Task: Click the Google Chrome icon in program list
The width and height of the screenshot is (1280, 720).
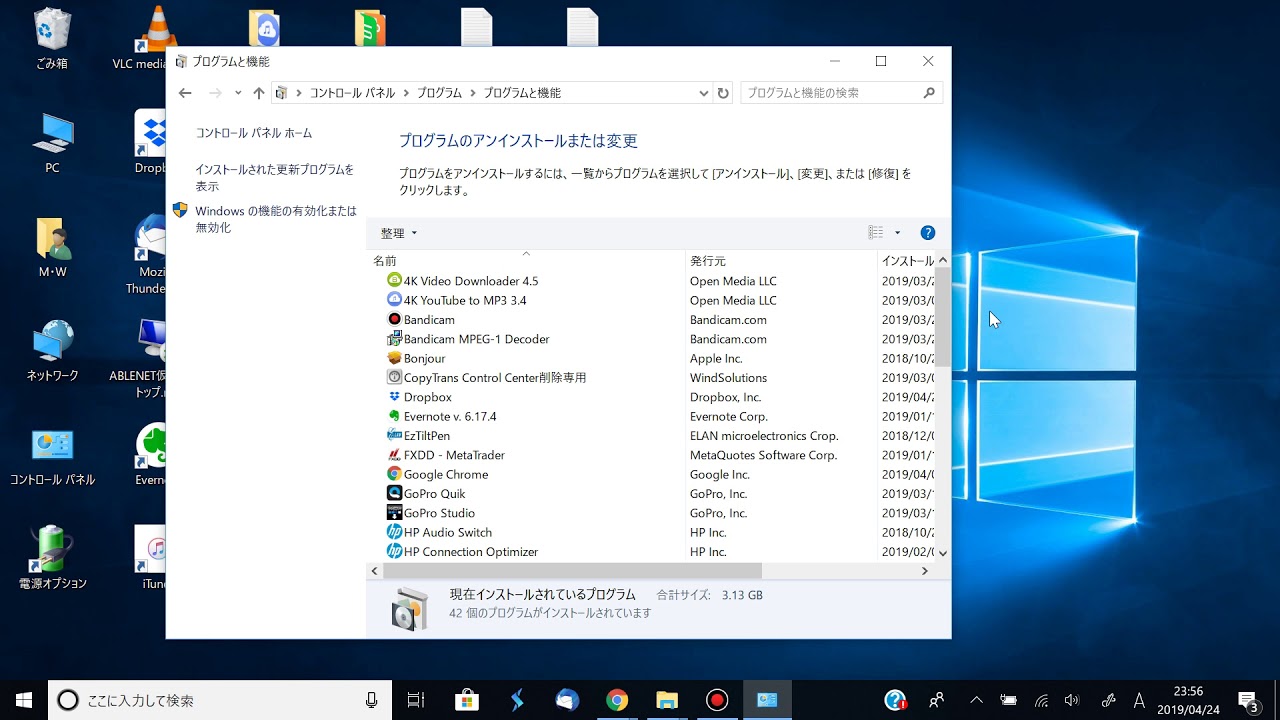Action: point(394,474)
